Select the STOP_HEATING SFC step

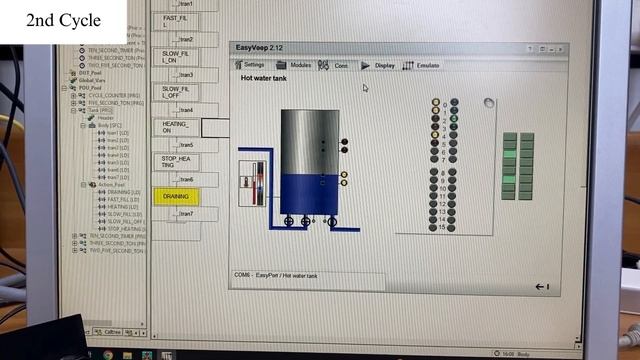pos(176,162)
